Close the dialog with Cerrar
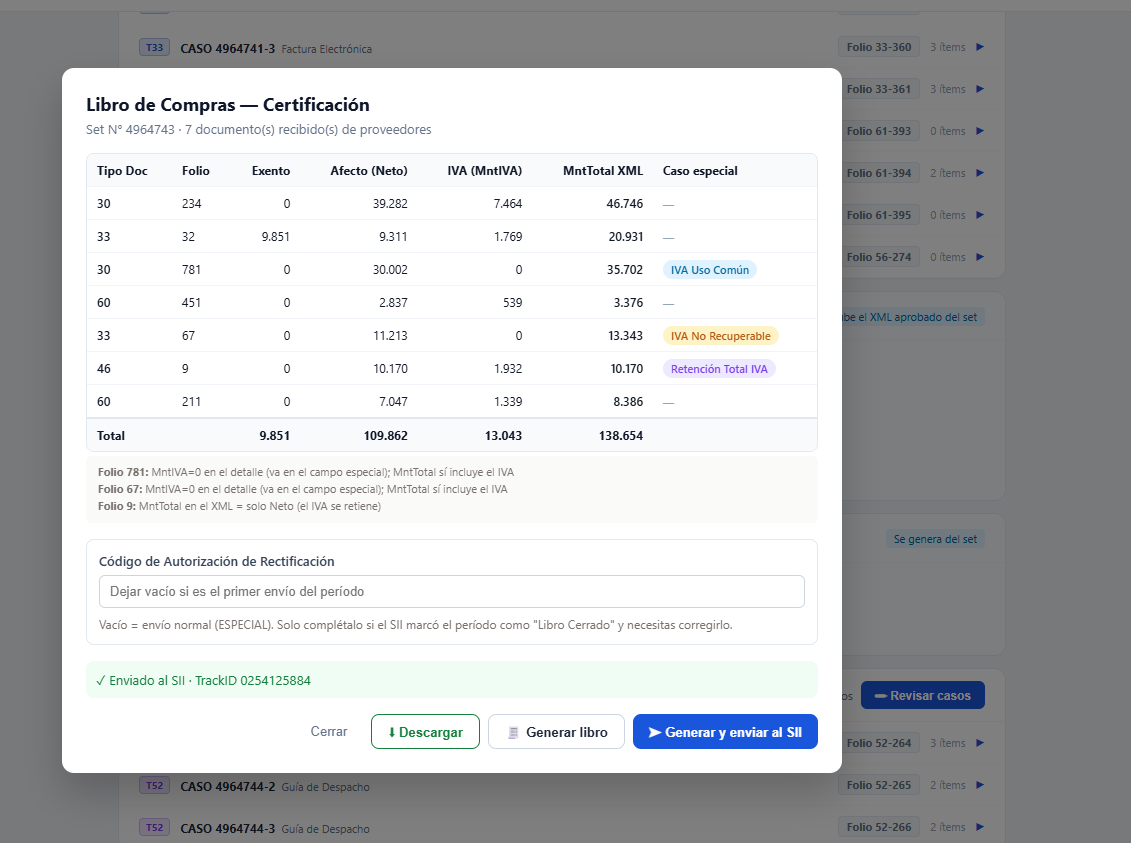The image size is (1131, 843). point(329,731)
